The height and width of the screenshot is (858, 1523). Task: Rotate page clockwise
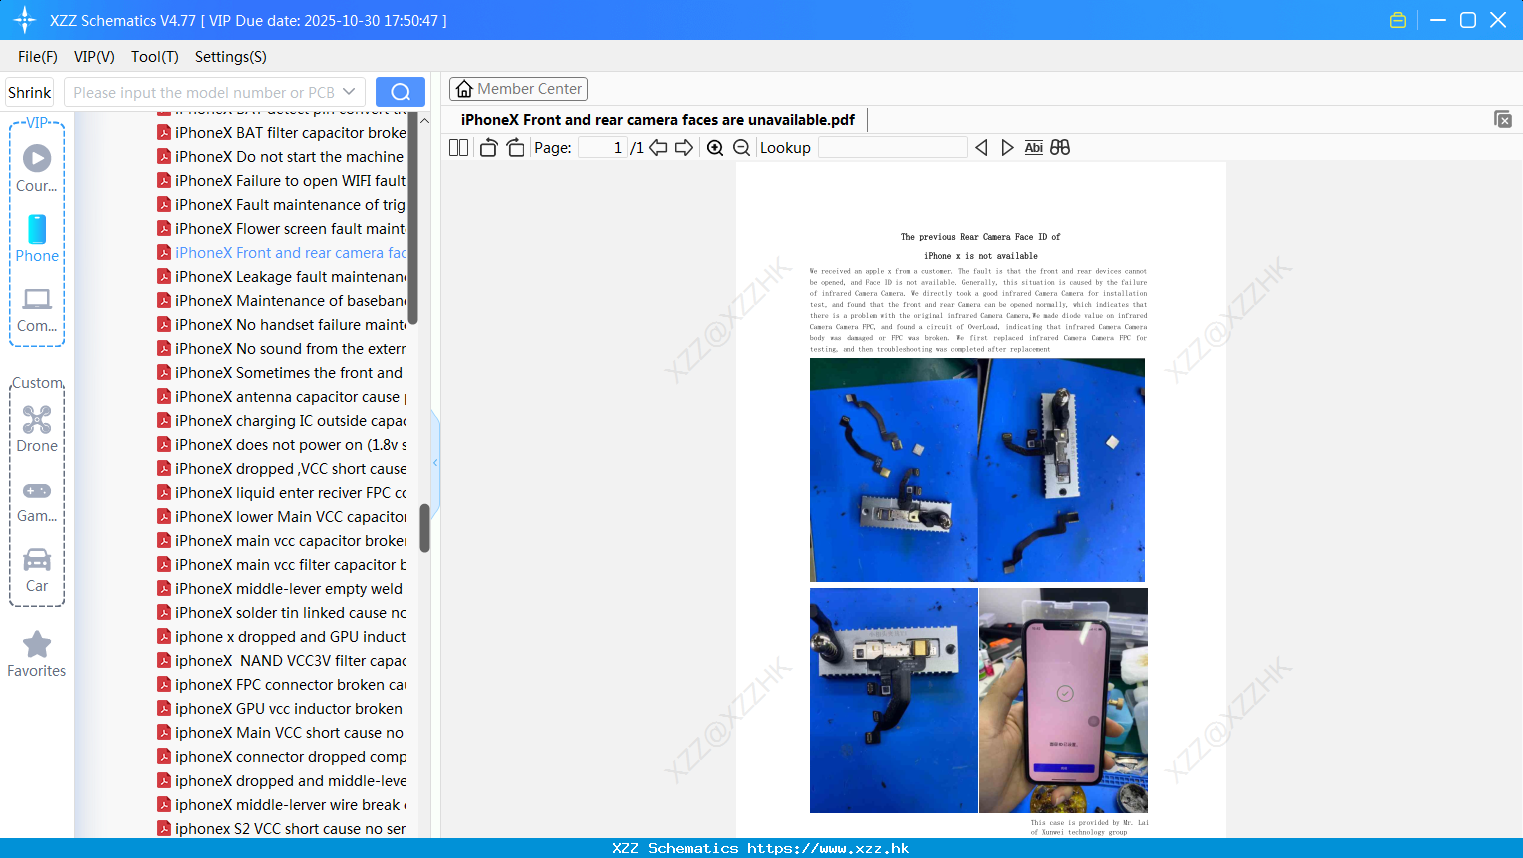515,148
